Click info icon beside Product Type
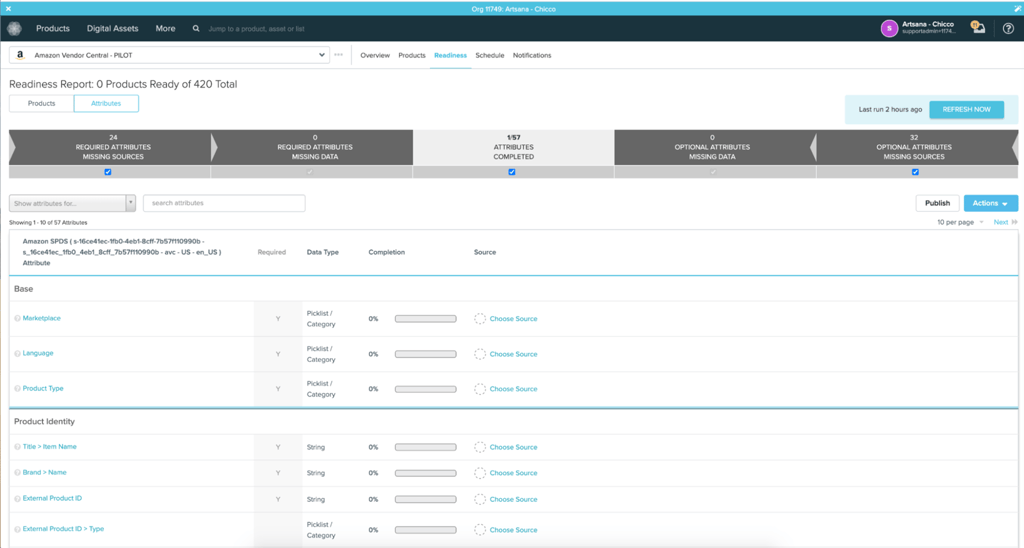 (18, 389)
